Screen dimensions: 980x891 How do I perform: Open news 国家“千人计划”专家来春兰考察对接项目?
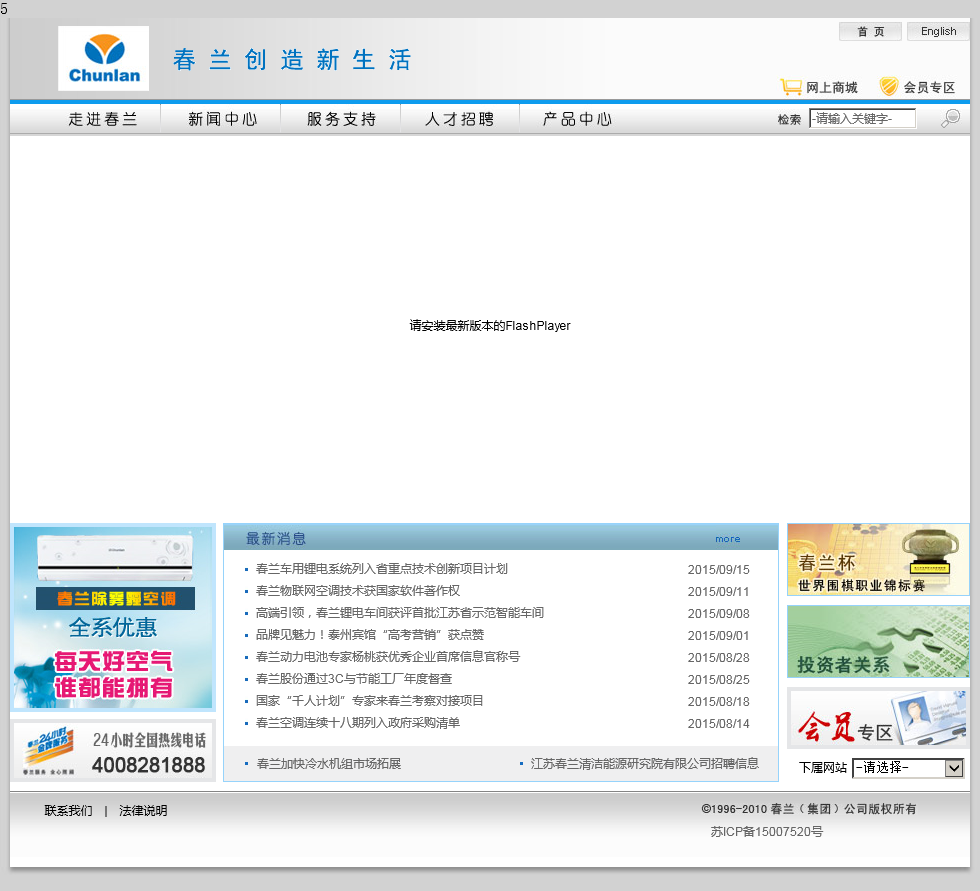[x=369, y=700]
